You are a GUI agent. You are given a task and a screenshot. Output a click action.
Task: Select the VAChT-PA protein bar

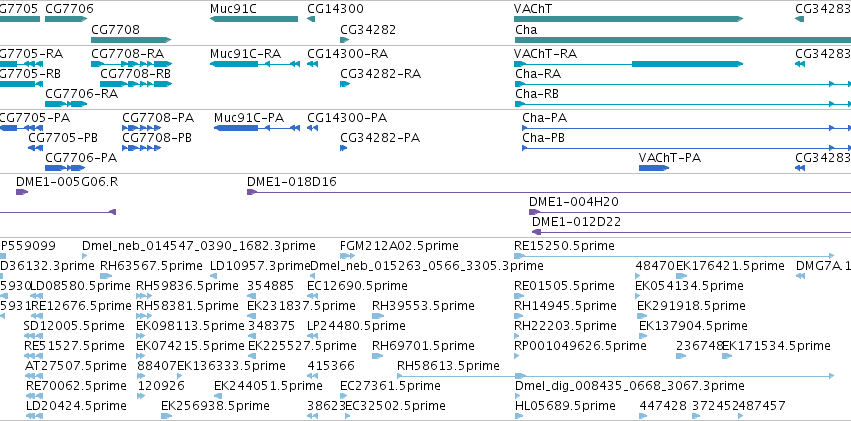tap(654, 168)
